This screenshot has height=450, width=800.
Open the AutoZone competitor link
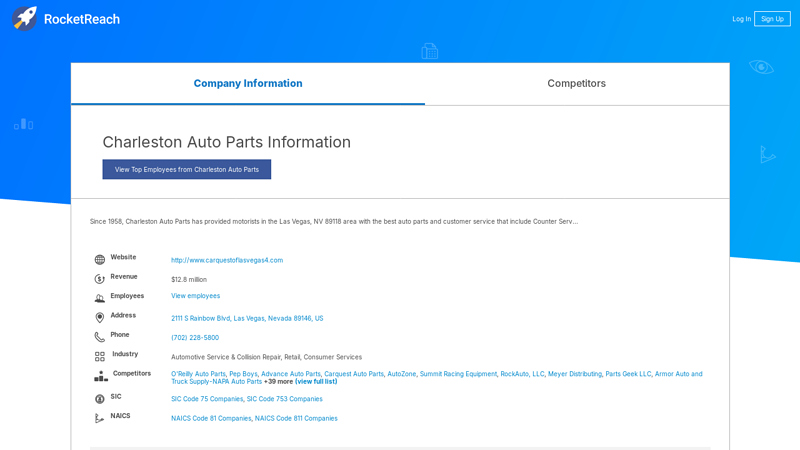click(x=402, y=374)
